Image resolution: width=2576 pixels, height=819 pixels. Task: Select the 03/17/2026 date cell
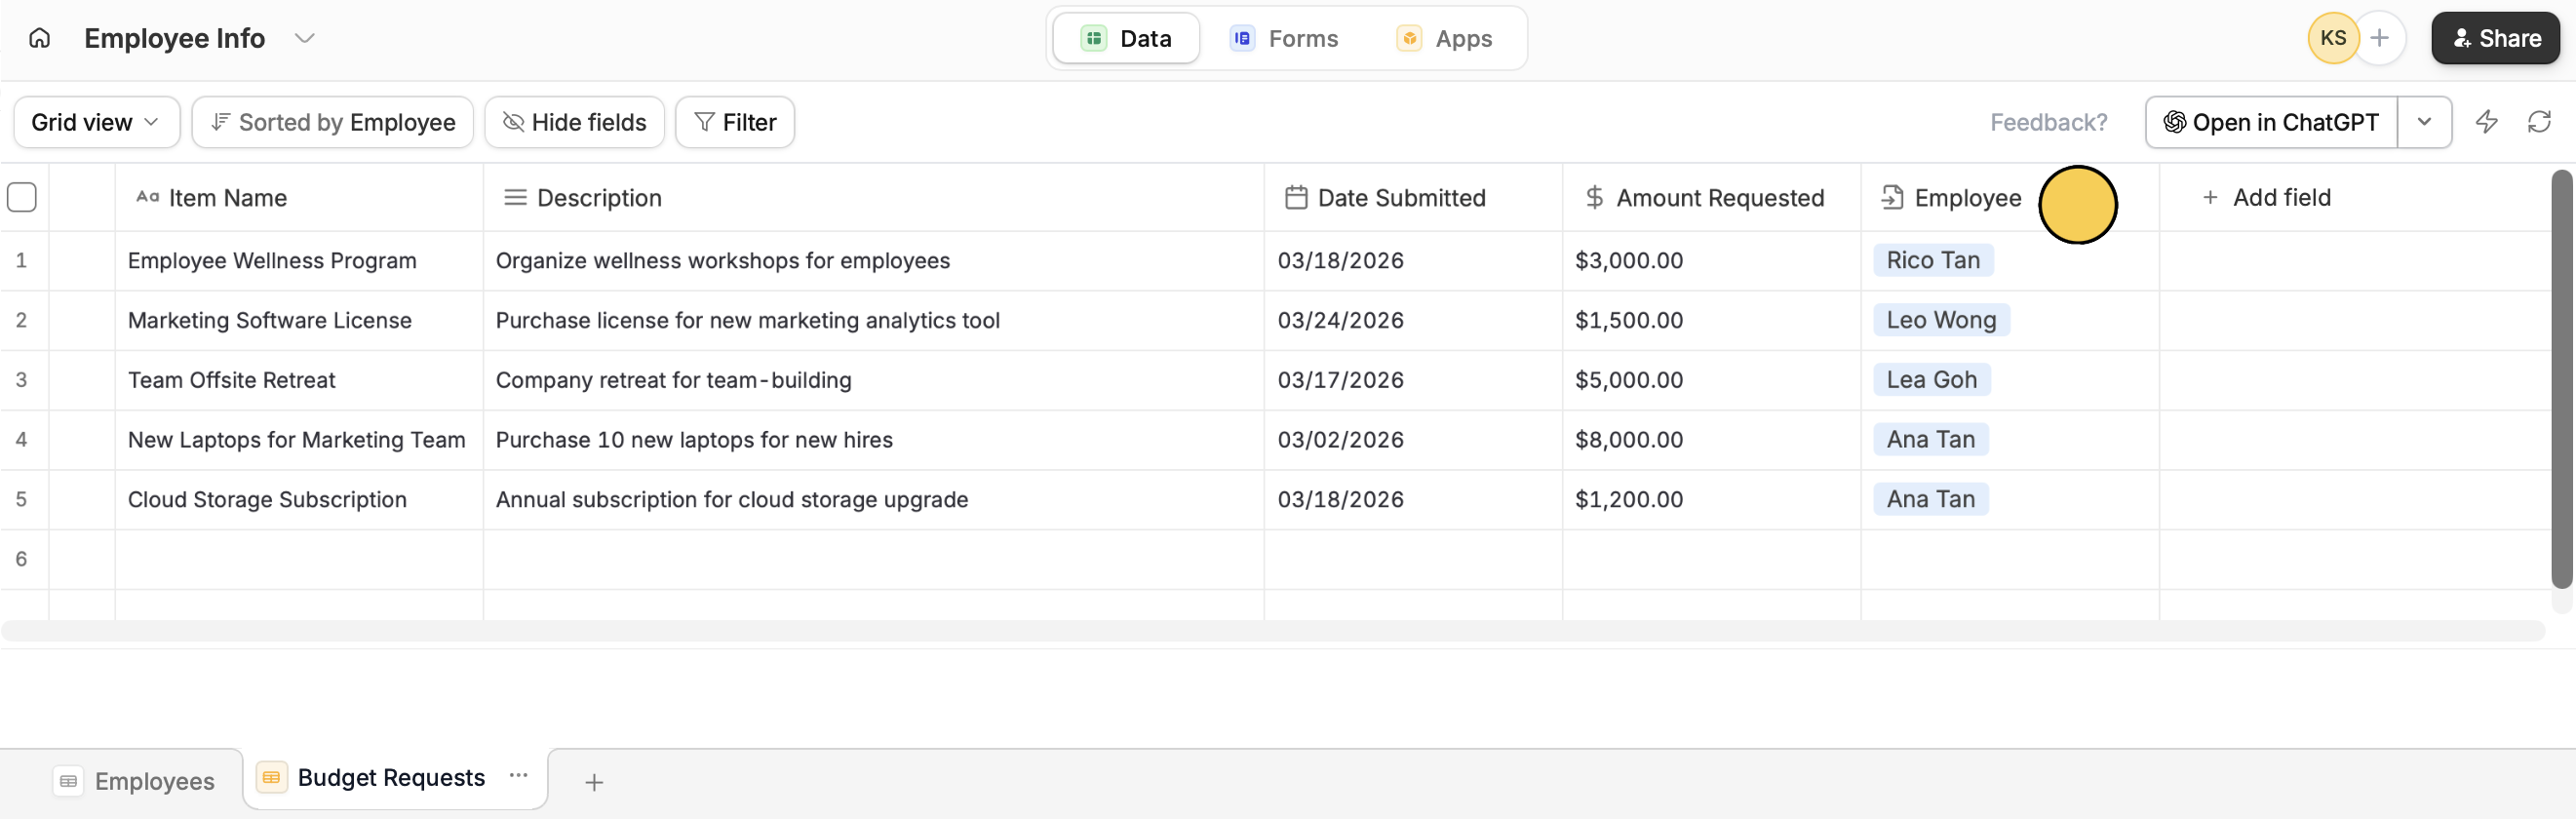pyautogui.click(x=1413, y=380)
